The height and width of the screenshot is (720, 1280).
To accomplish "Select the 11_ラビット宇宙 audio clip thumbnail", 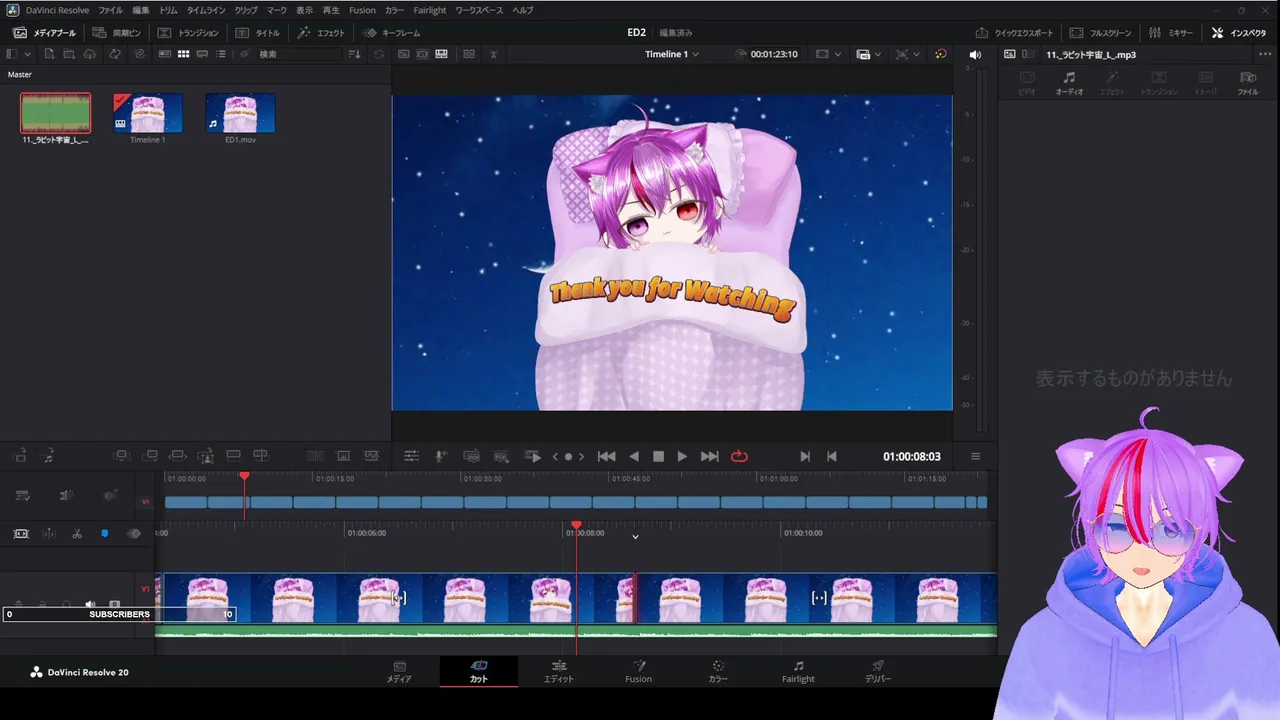I will (x=56, y=113).
